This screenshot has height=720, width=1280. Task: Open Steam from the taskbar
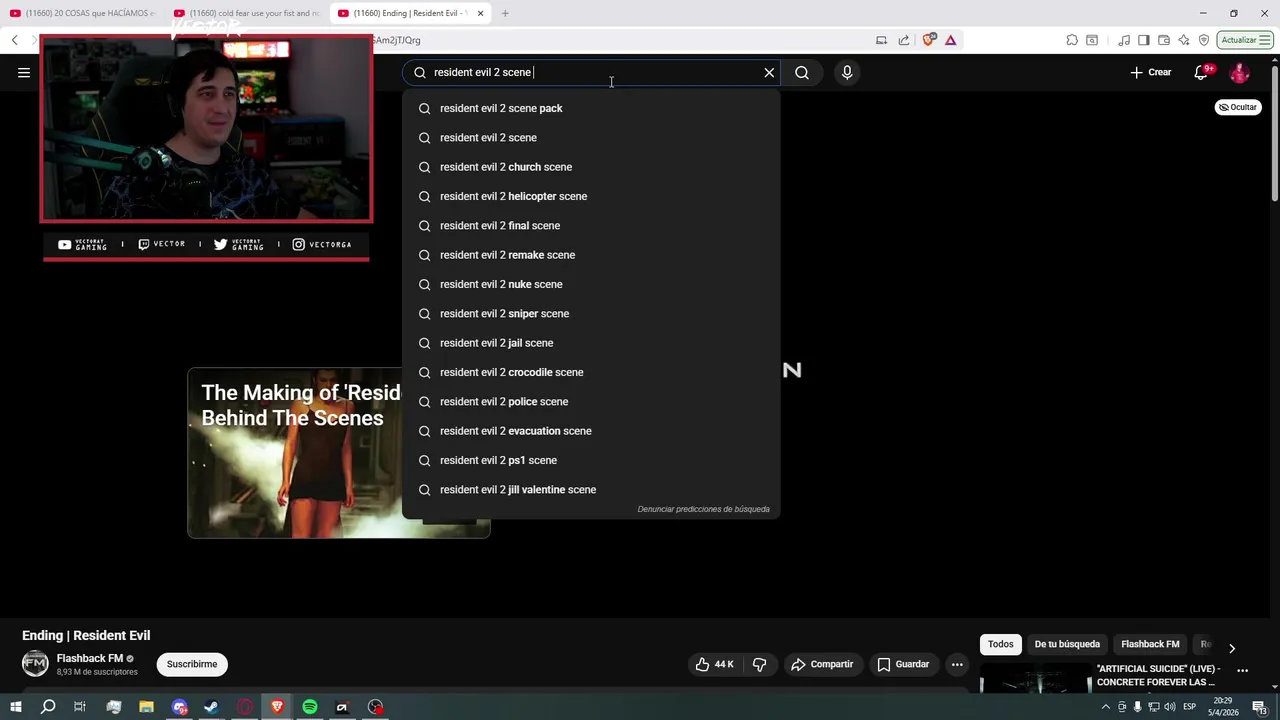tap(212, 707)
